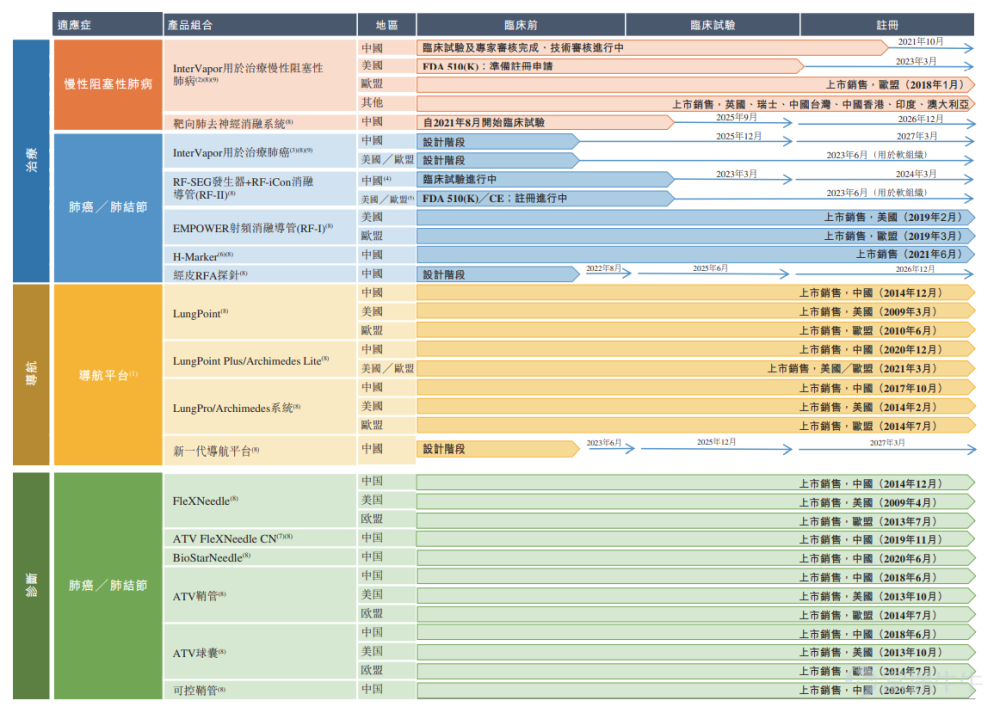Click the 上市銷售，中國（2020年7月） bar
1000x713 pixels.
click(x=696, y=690)
